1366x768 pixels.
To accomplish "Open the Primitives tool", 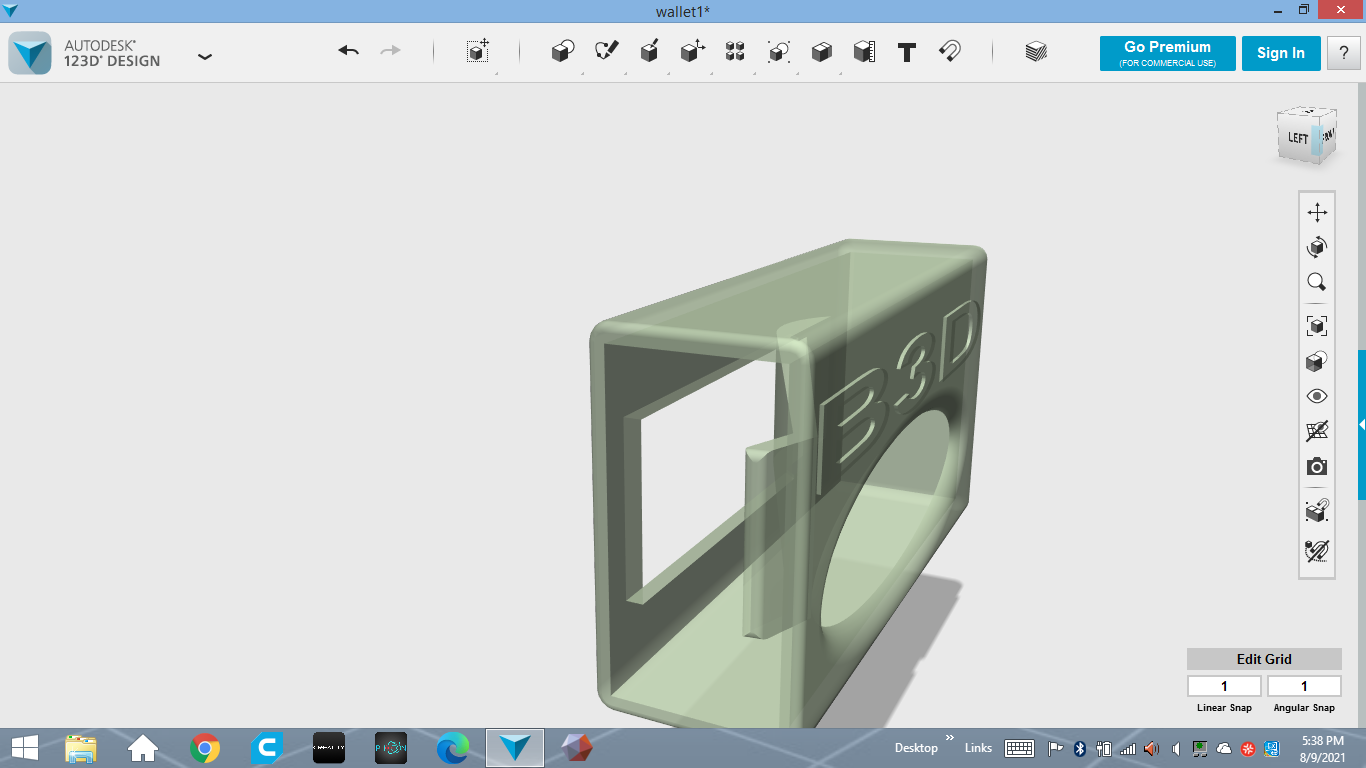I will click(561, 52).
